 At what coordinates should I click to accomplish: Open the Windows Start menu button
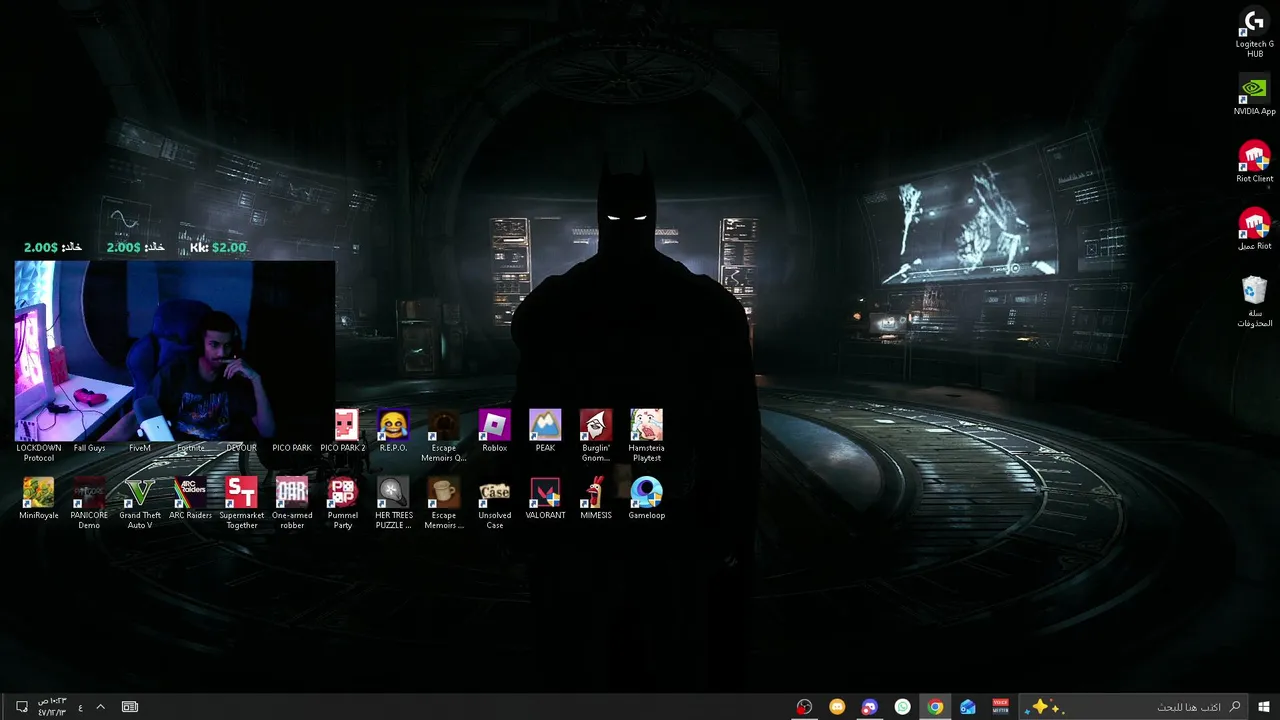(x=1264, y=707)
